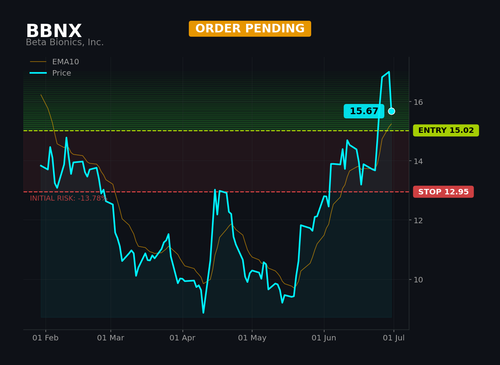The width and height of the screenshot is (500, 365).
Task: Click the 01 Jul x-axis label
Action: 394,338
